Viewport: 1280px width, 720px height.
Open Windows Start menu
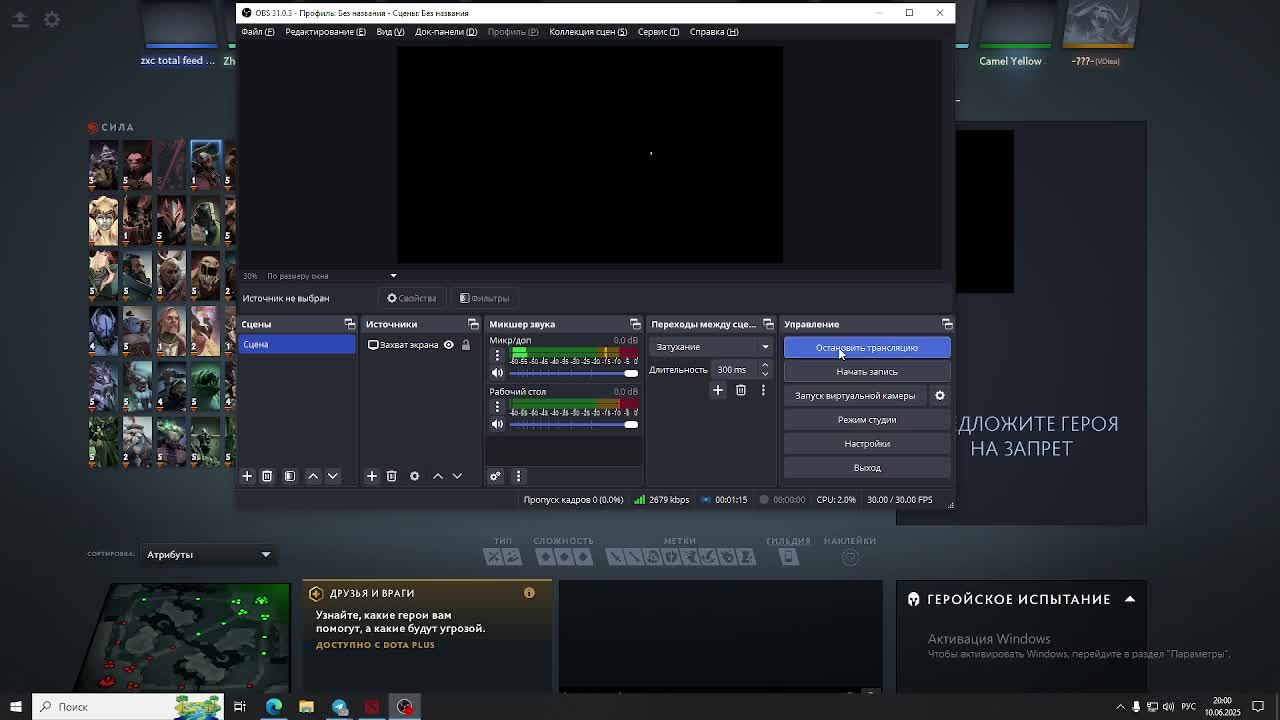tap(15, 707)
